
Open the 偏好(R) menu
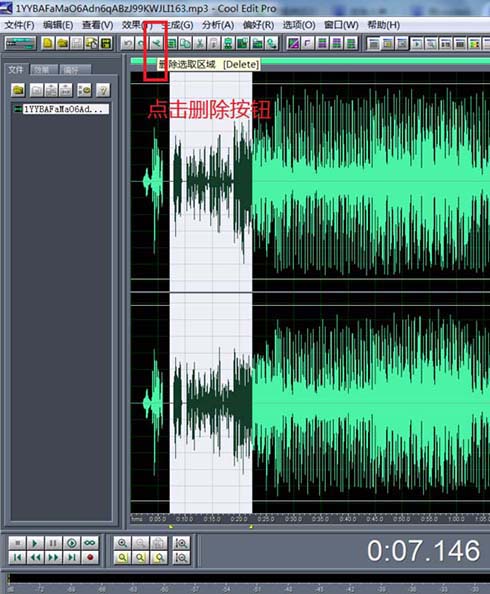point(258,25)
